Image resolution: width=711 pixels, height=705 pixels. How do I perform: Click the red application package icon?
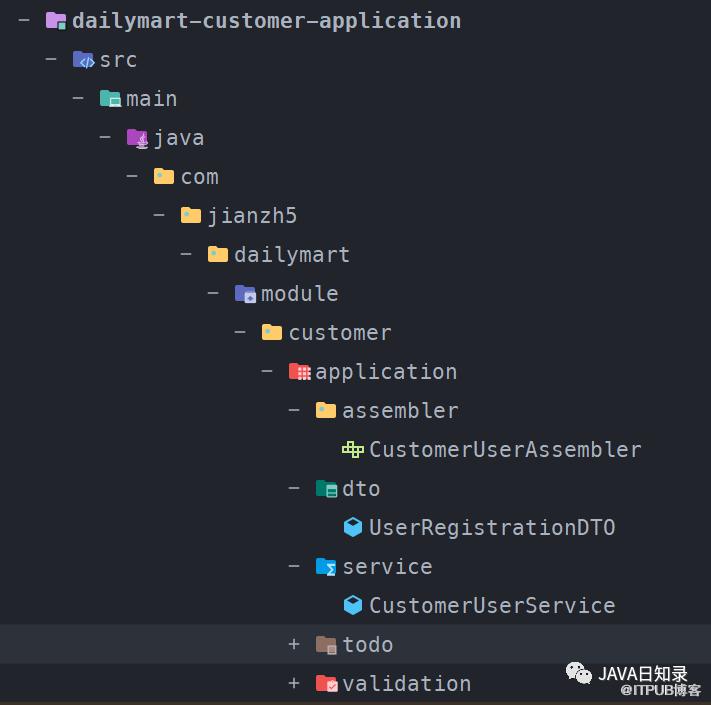tap(299, 372)
